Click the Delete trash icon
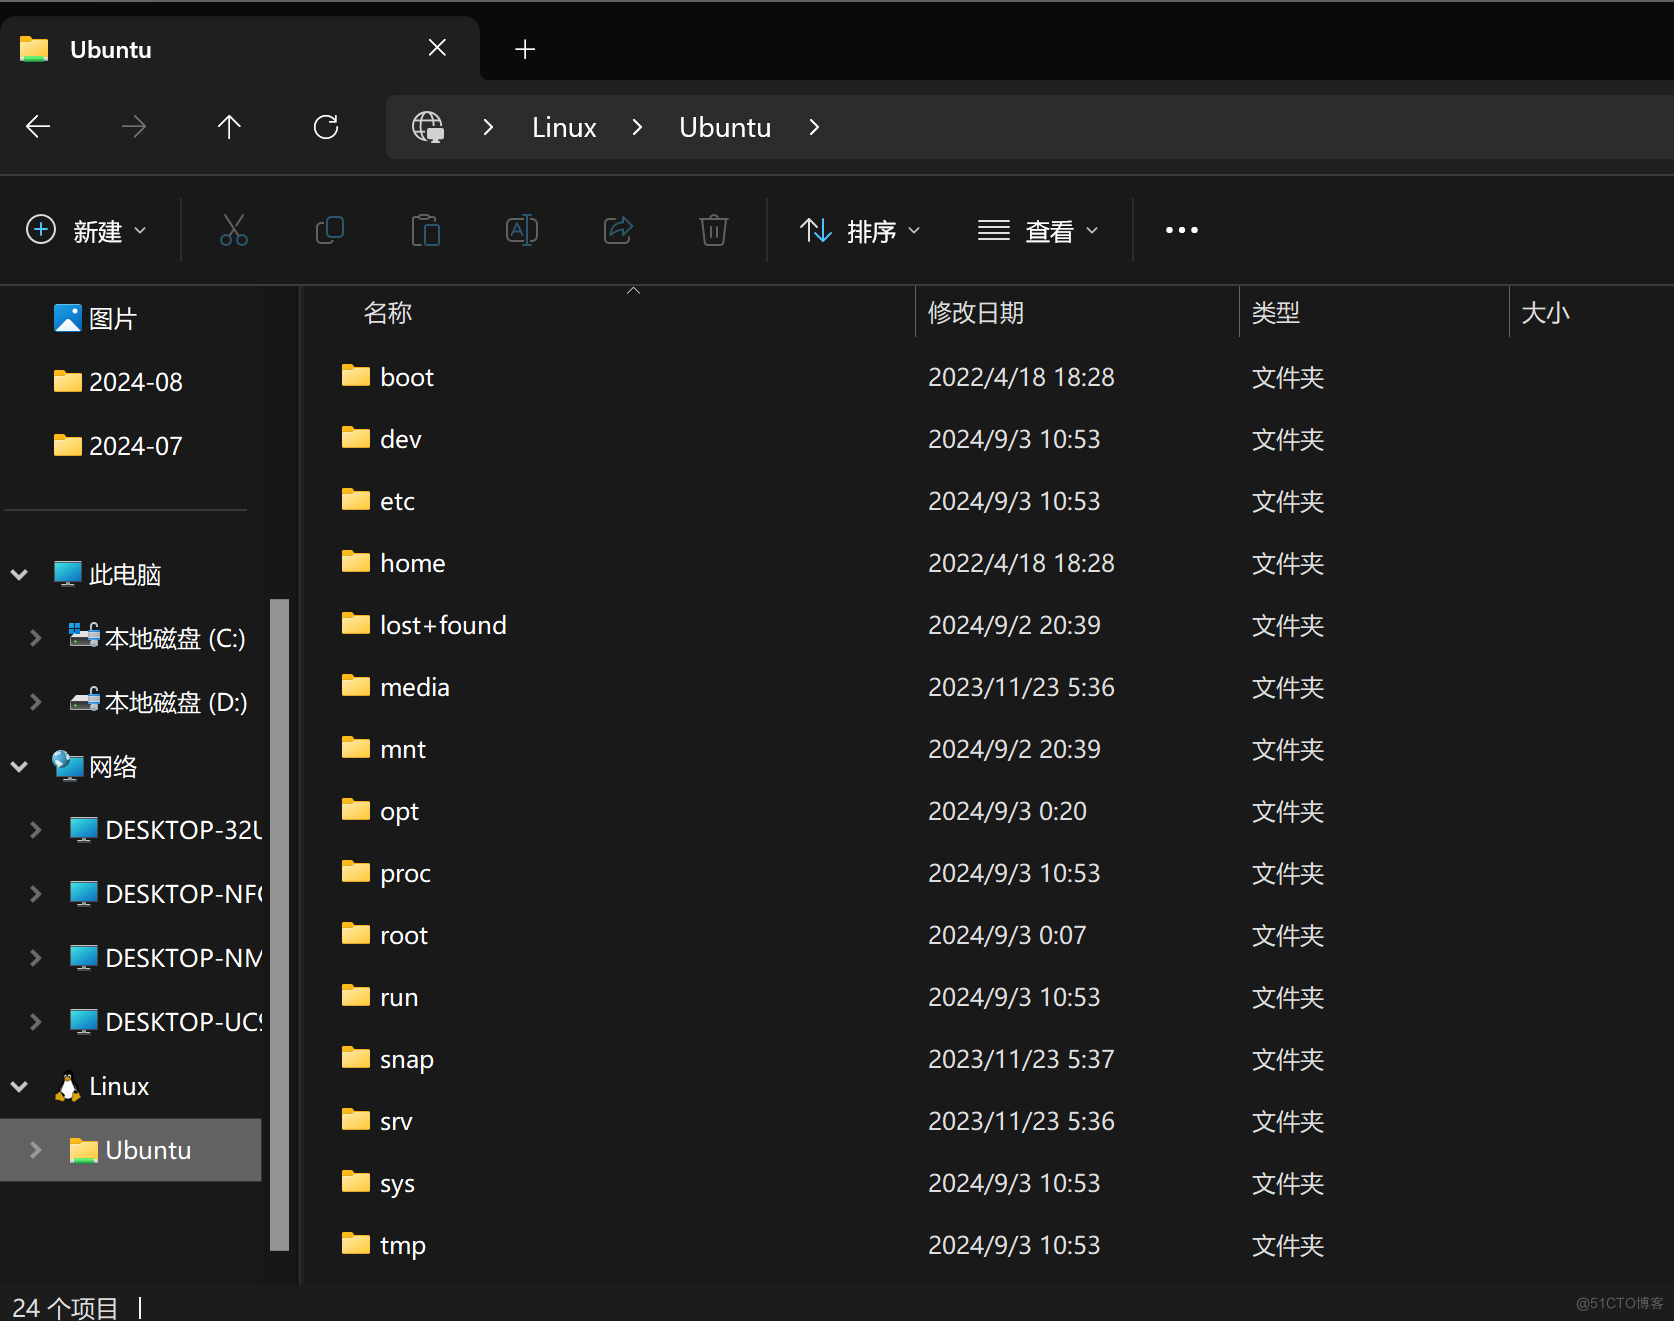The height and width of the screenshot is (1321, 1674). [x=714, y=231]
